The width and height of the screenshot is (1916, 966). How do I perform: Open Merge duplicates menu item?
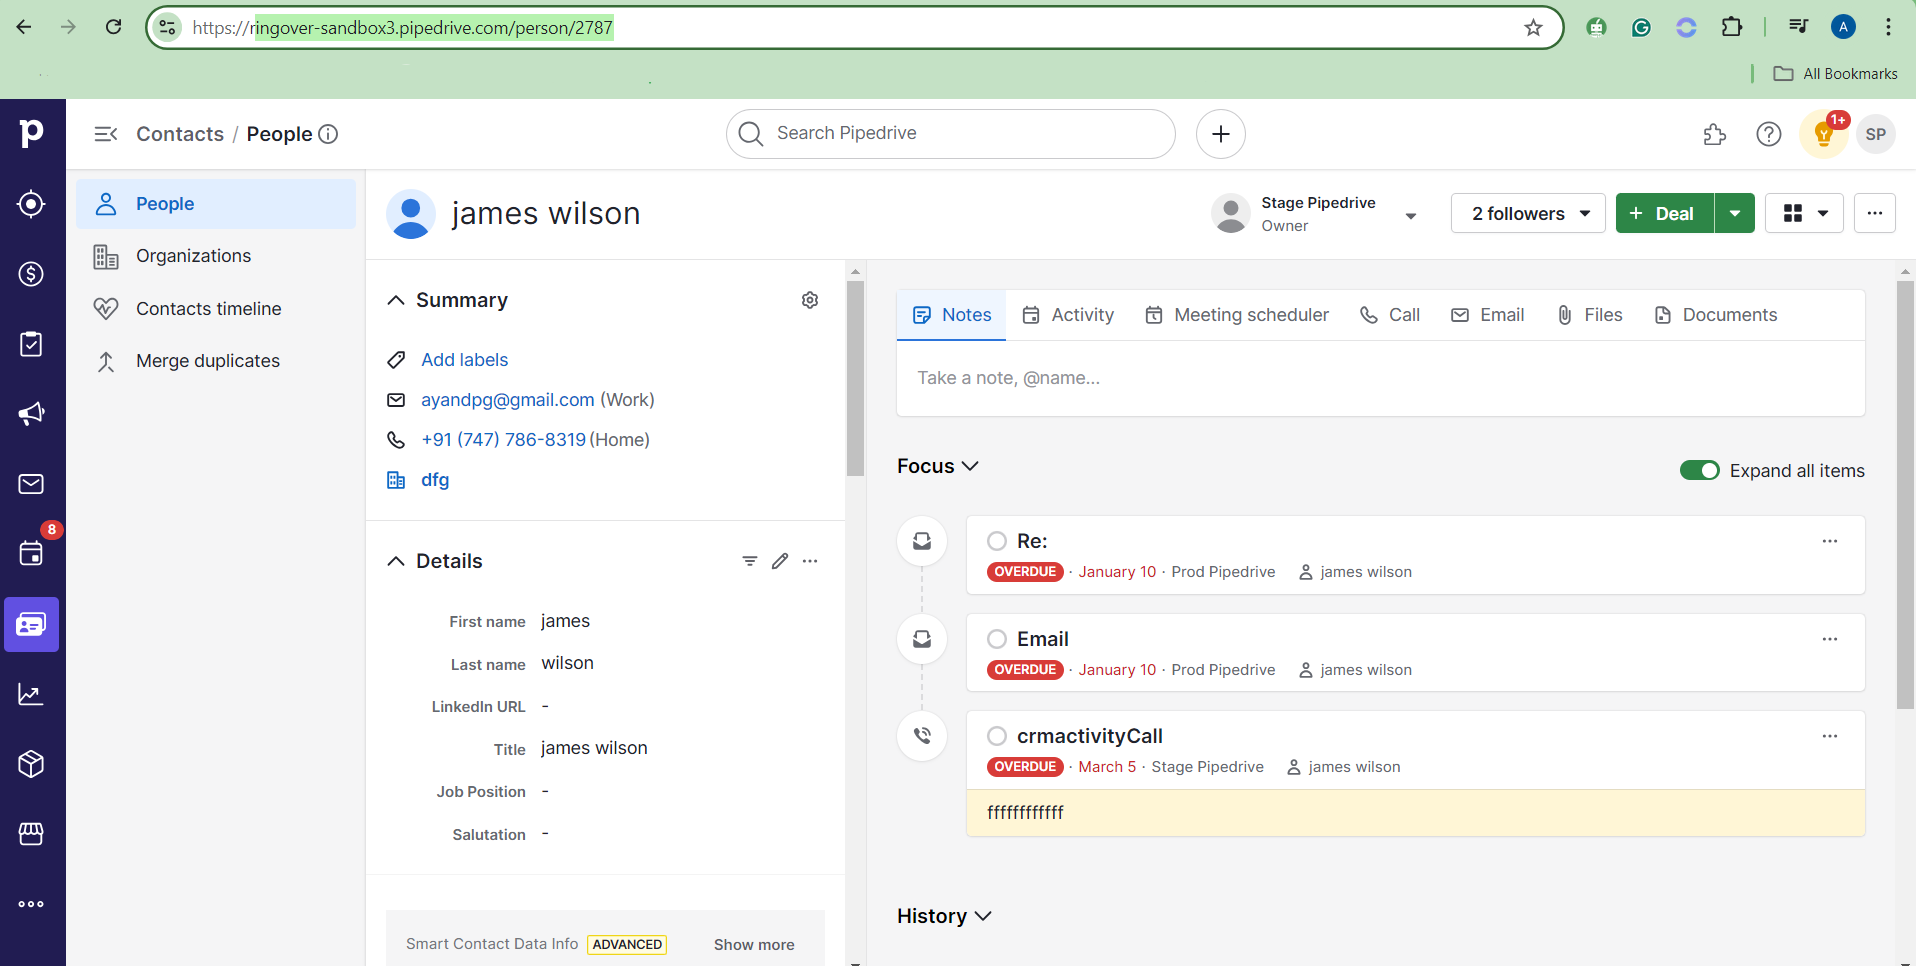tap(216, 361)
